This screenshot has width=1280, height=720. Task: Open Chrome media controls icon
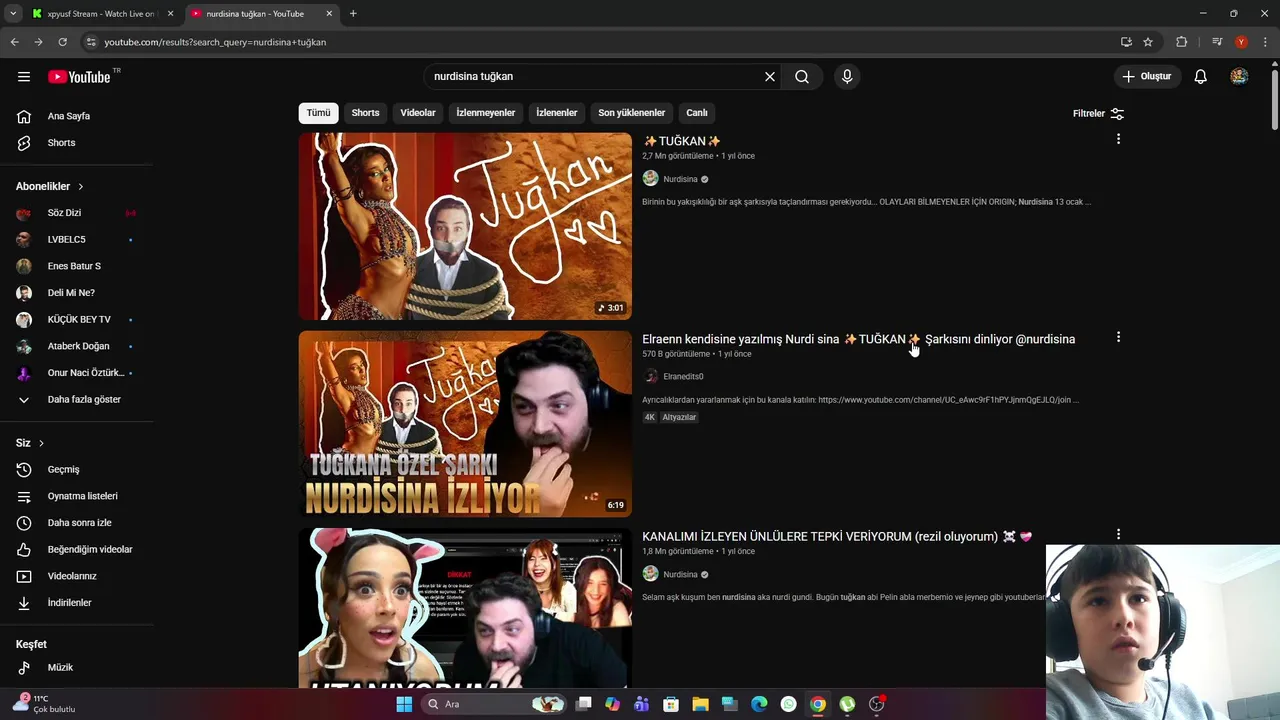1217,42
